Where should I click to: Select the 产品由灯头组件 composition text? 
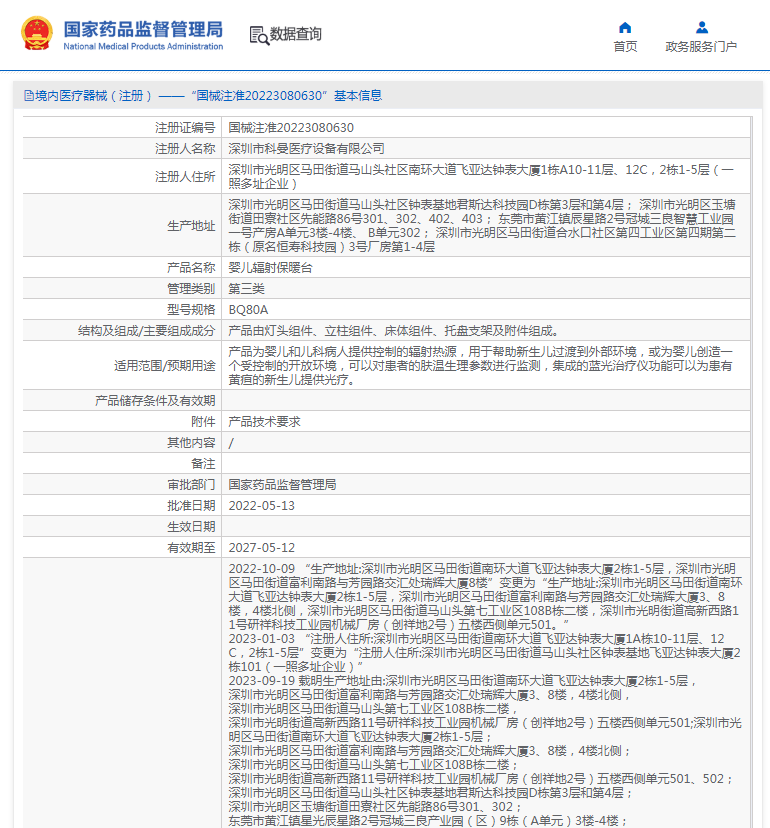[394, 331]
